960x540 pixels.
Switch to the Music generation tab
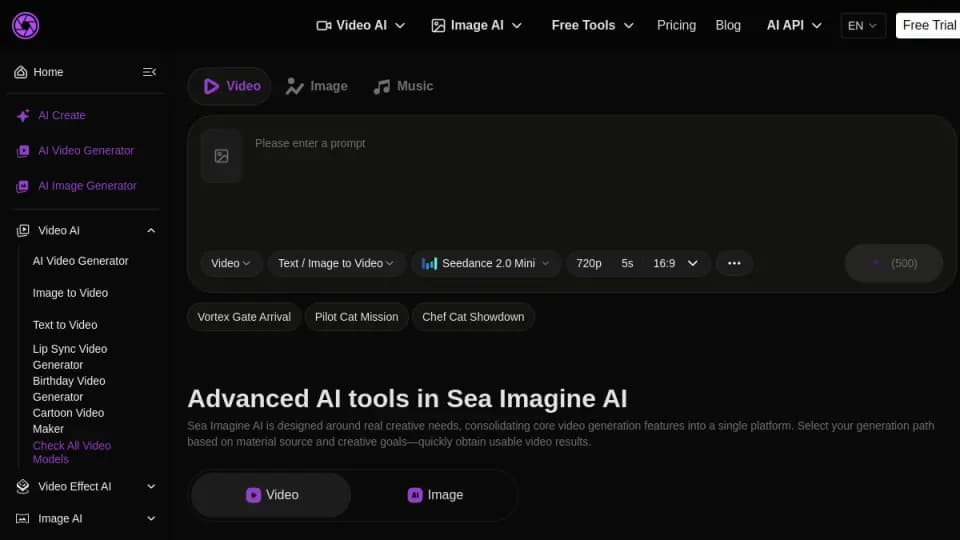[403, 86]
